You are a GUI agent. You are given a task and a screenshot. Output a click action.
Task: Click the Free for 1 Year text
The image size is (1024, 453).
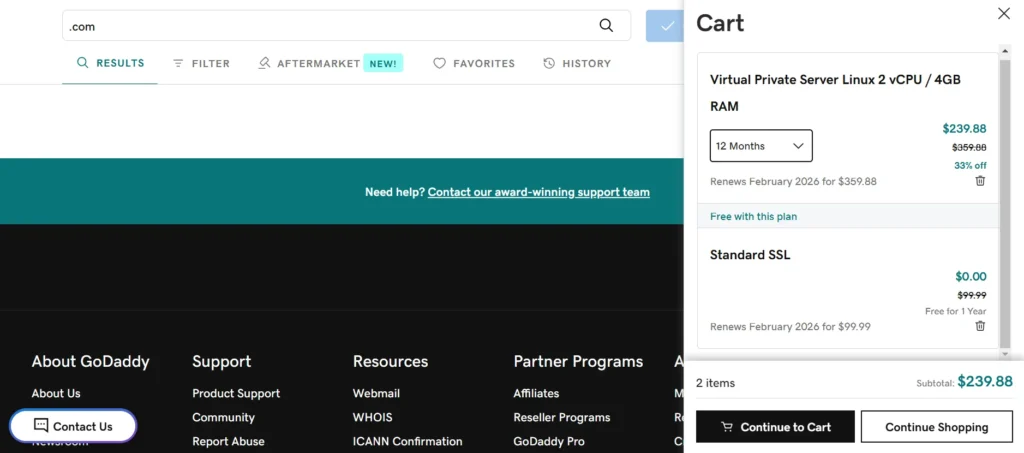click(x=955, y=311)
